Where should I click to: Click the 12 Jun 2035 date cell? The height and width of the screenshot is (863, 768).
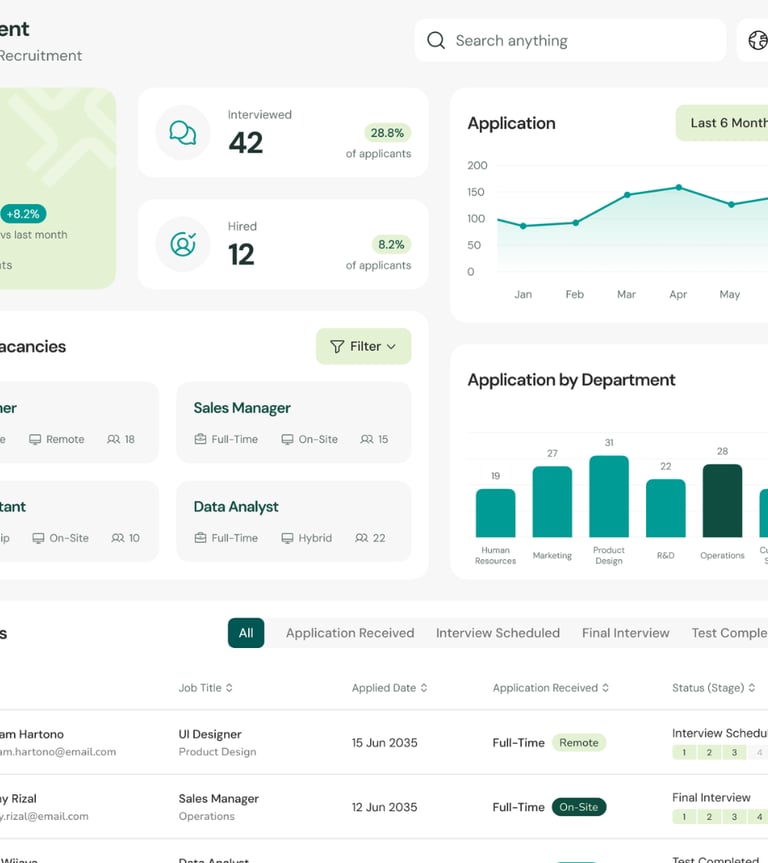pos(384,807)
